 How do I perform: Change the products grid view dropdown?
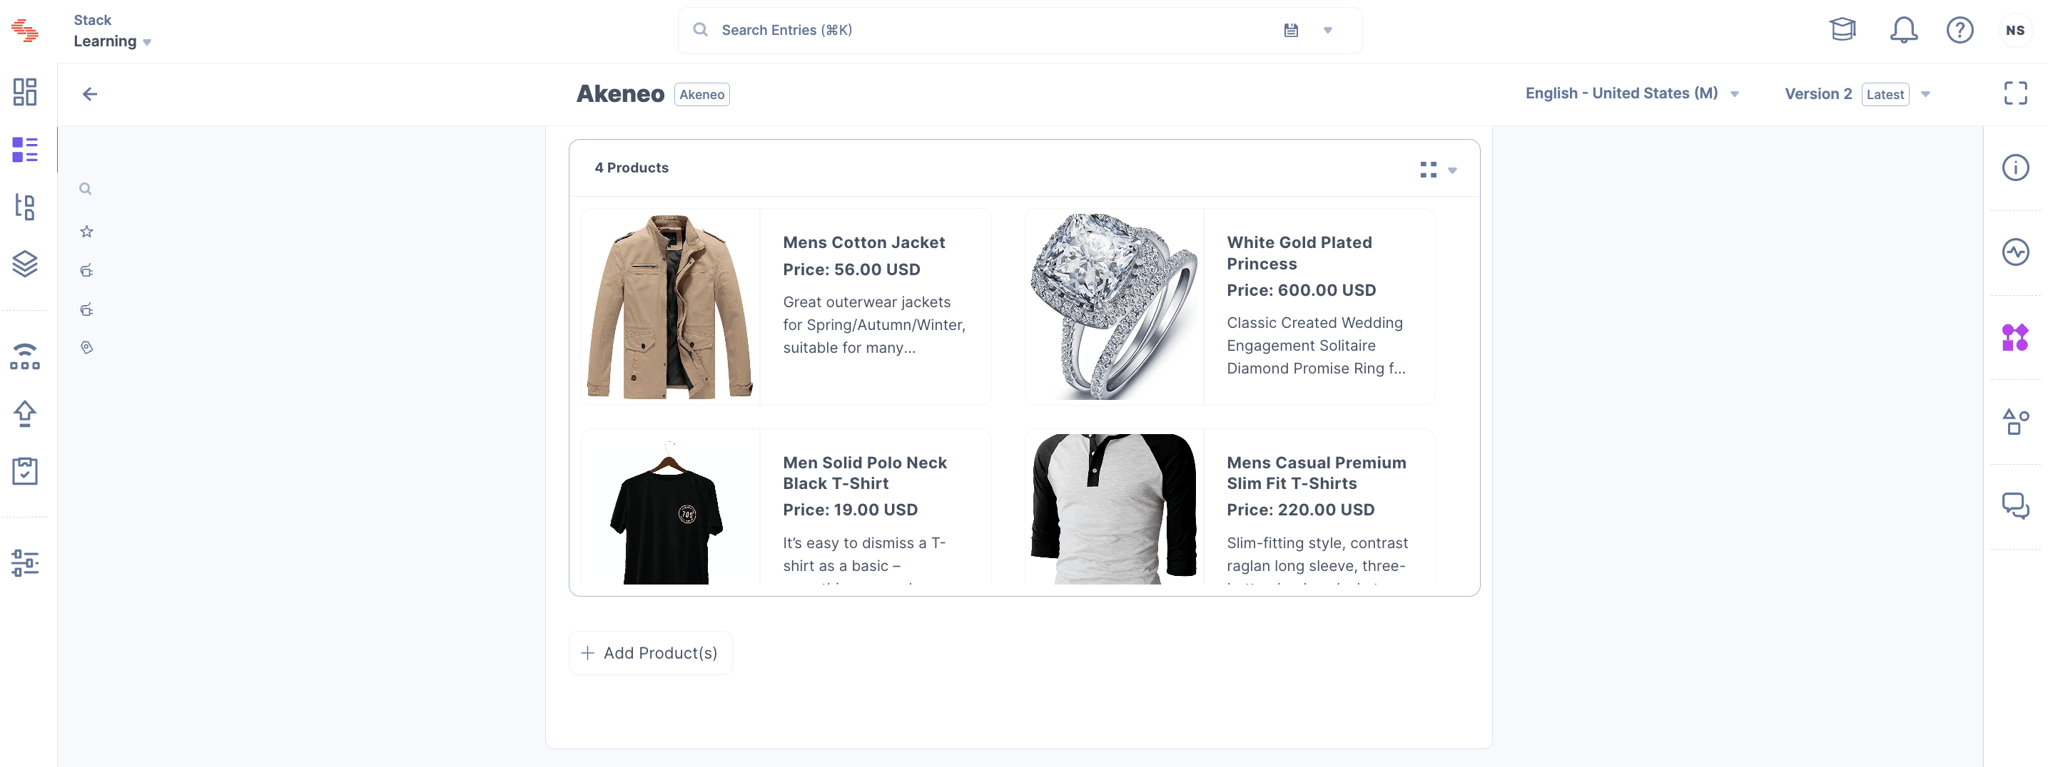[1438, 170]
